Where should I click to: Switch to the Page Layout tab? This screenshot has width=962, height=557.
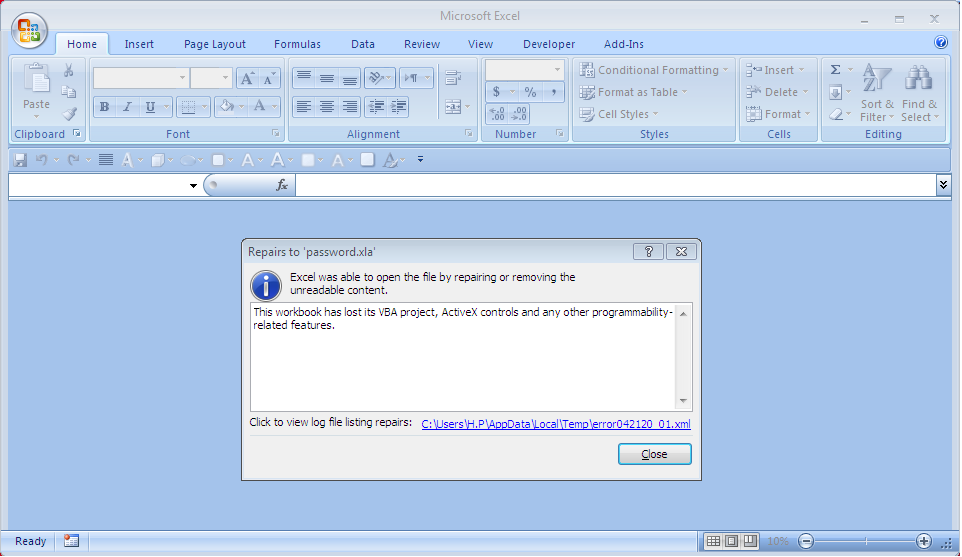pos(215,44)
